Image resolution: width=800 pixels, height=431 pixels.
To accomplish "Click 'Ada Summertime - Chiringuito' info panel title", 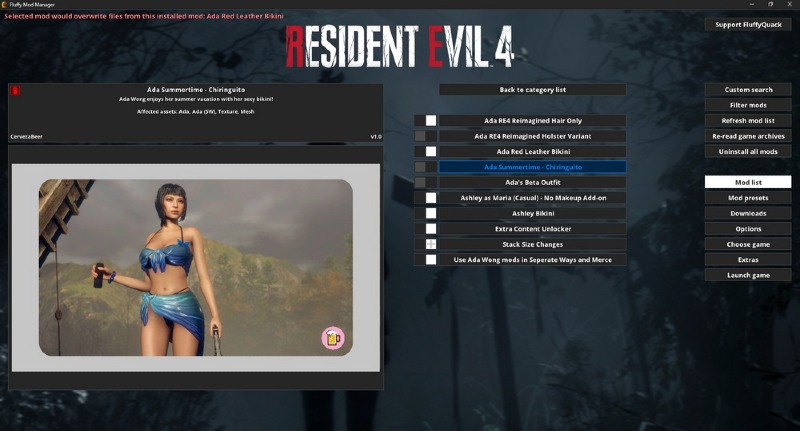I will 196,90.
